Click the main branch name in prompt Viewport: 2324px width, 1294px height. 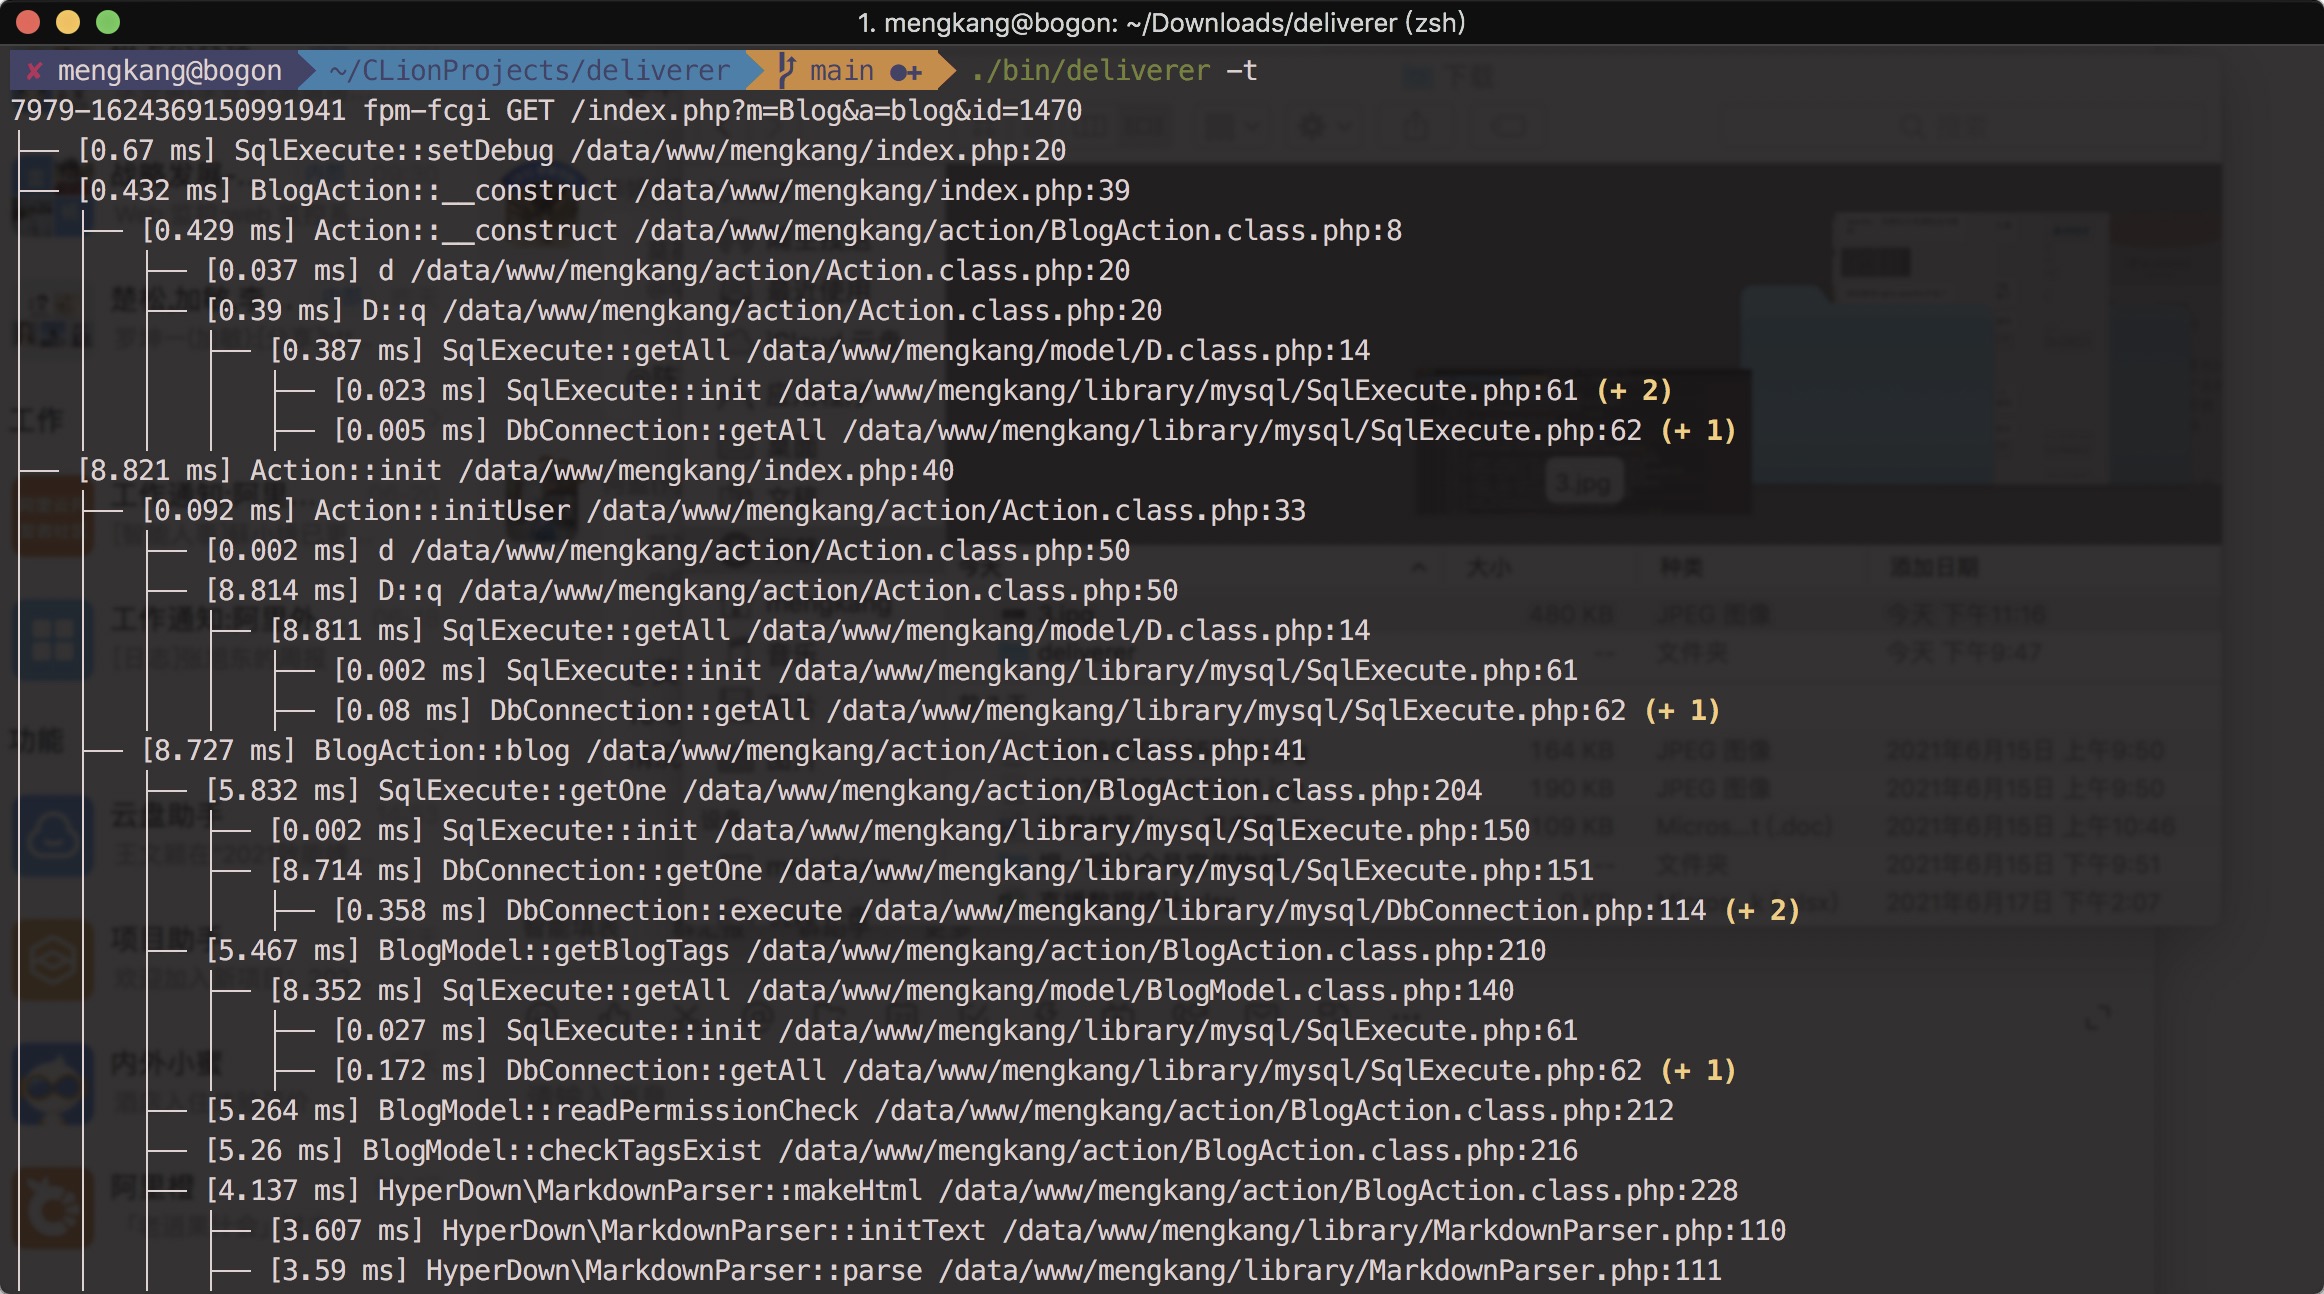(x=841, y=71)
